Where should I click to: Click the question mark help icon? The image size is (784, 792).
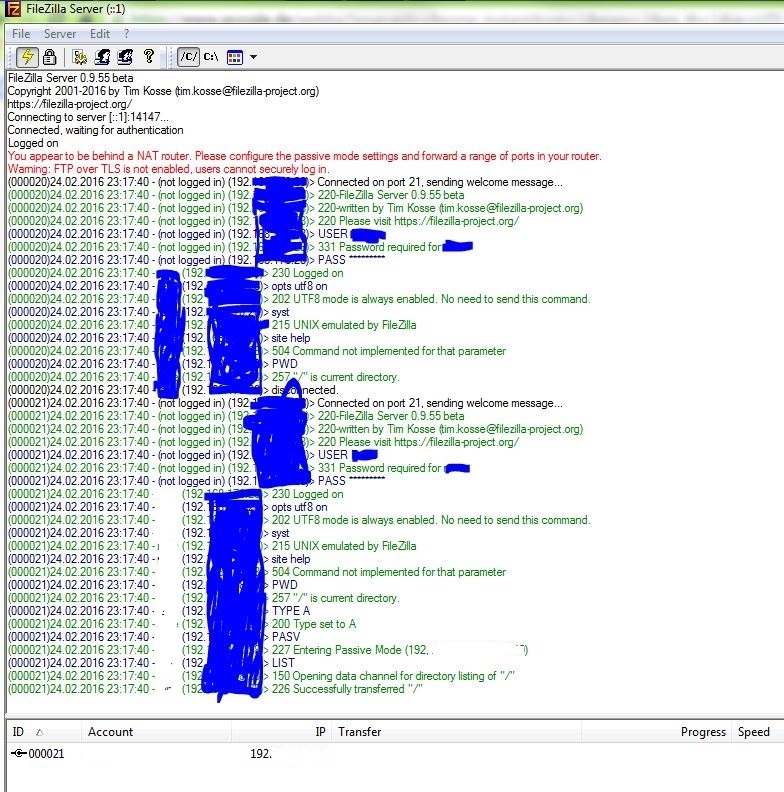149,56
